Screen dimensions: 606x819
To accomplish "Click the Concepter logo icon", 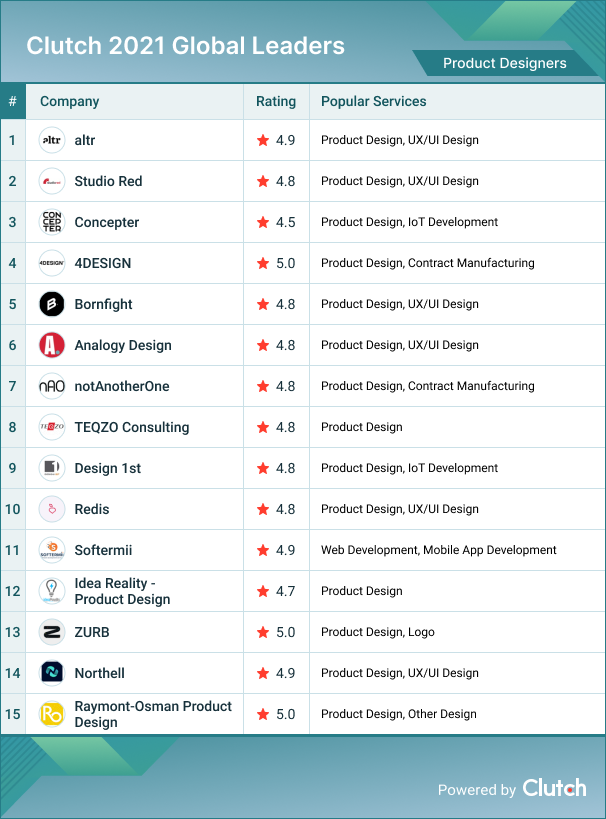I will [52, 222].
